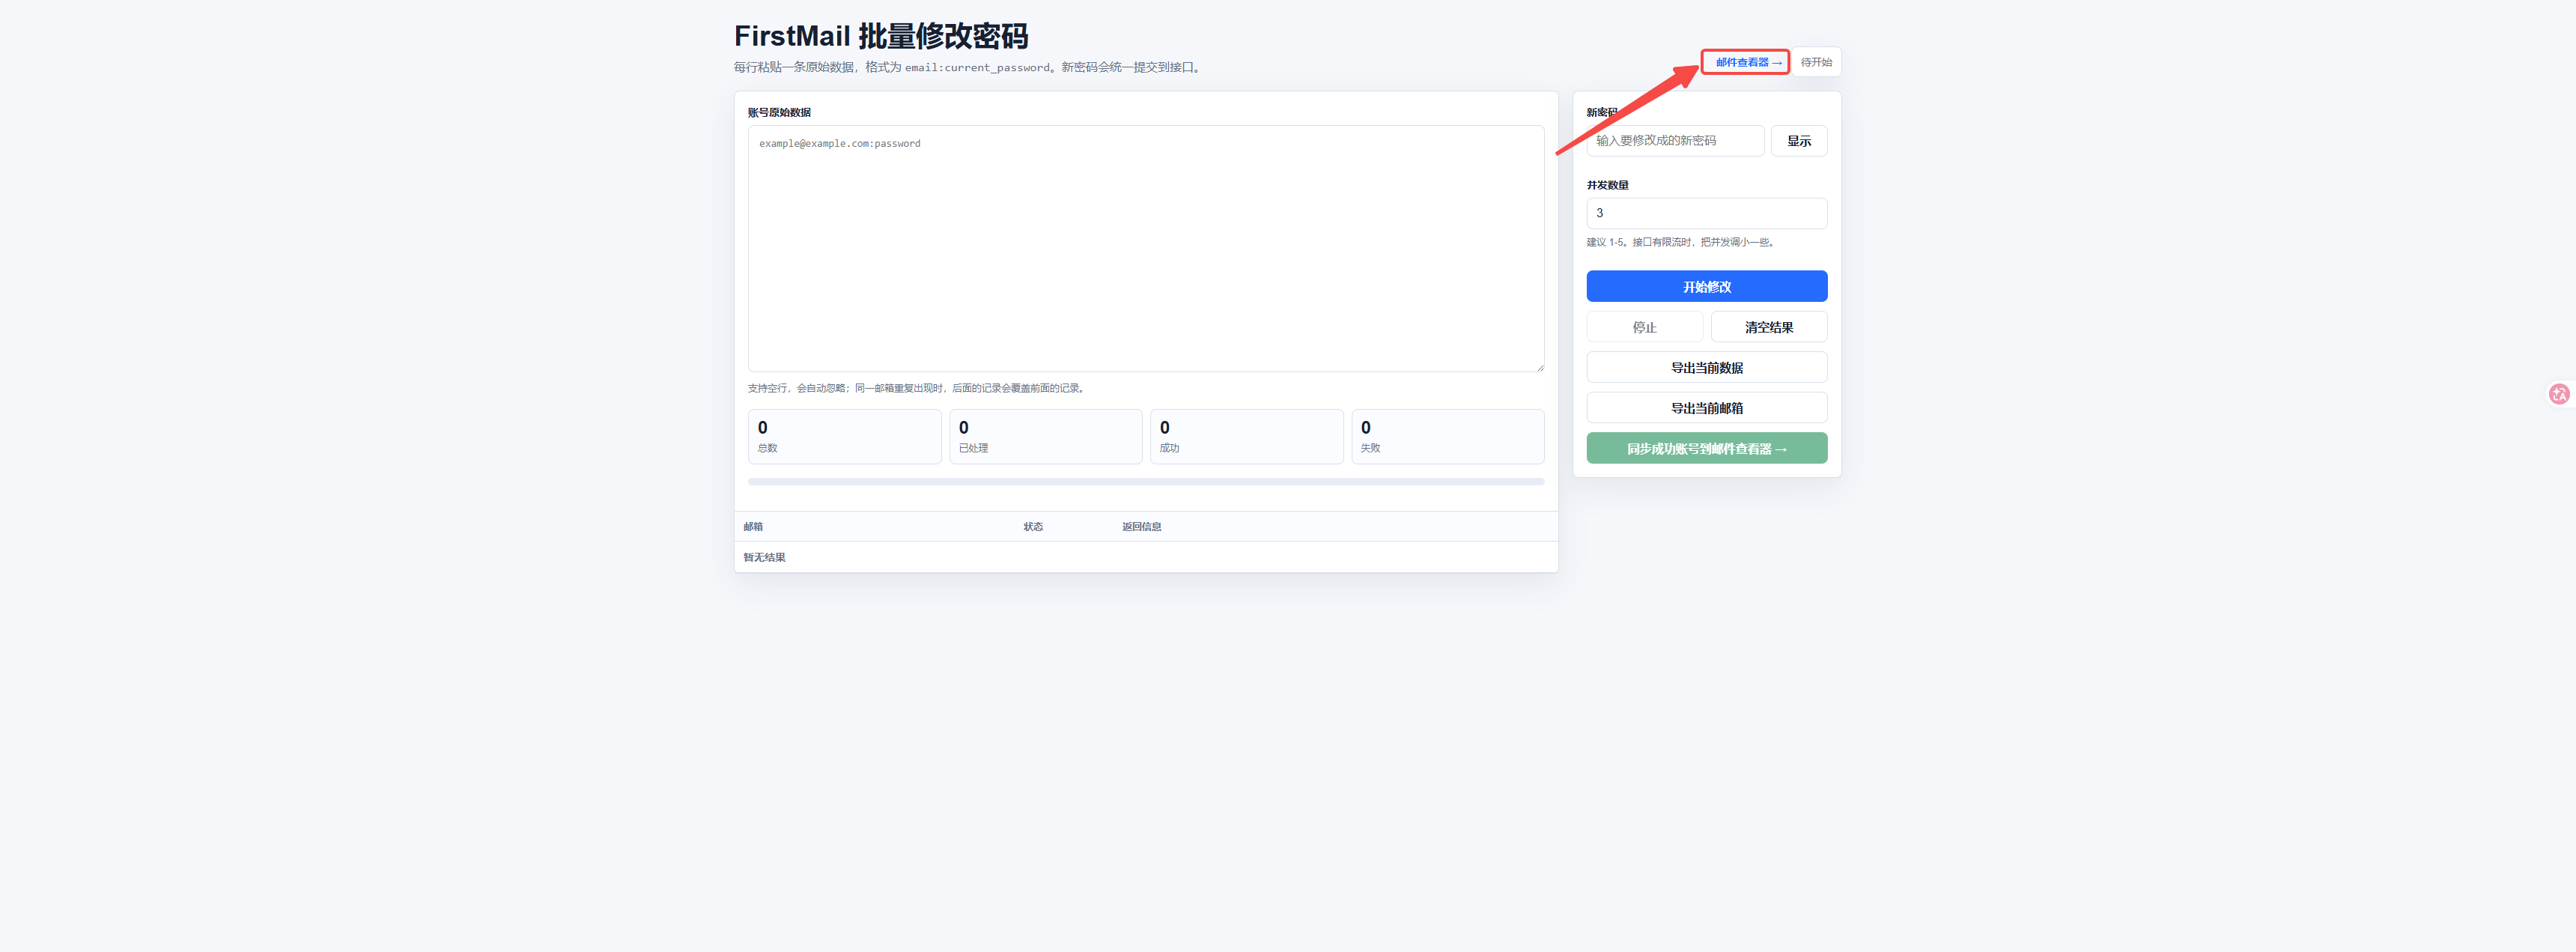Click the 成功 counter card
The width and height of the screenshot is (2576, 952).
coord(1246,436)
